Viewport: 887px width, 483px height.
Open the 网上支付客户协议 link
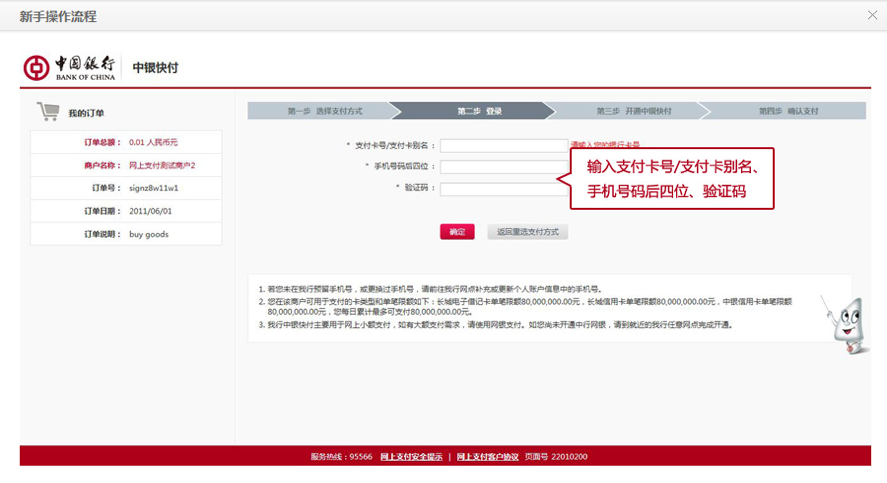(488, 456)
